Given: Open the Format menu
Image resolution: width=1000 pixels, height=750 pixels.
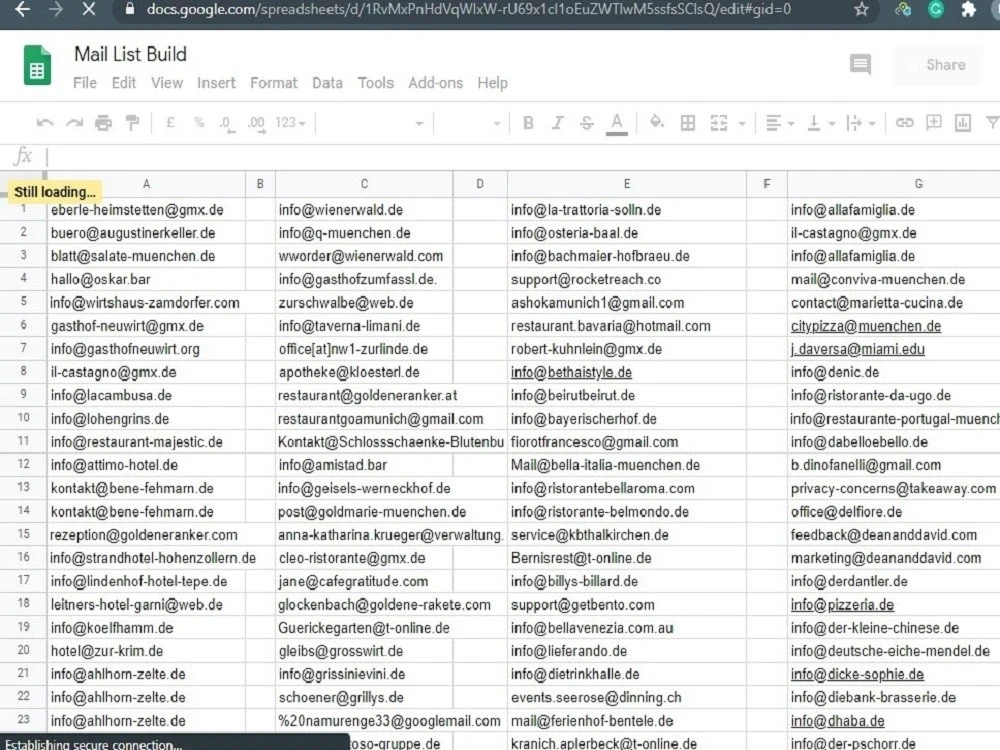Looking at the screenshot, I should 273,83.
